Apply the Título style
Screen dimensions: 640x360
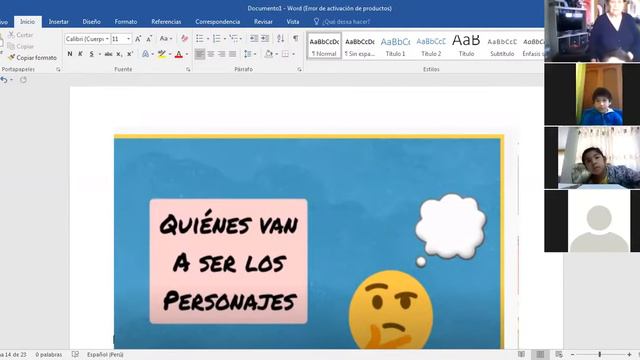click(466, 46)
